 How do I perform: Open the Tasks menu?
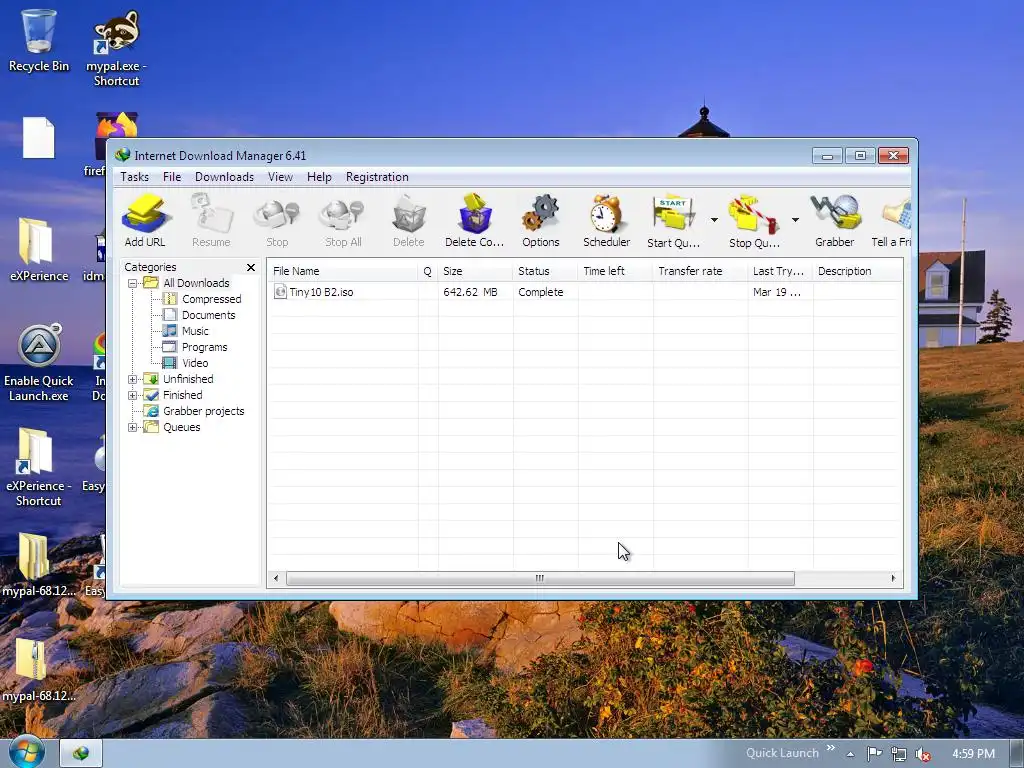pos(135,177)
